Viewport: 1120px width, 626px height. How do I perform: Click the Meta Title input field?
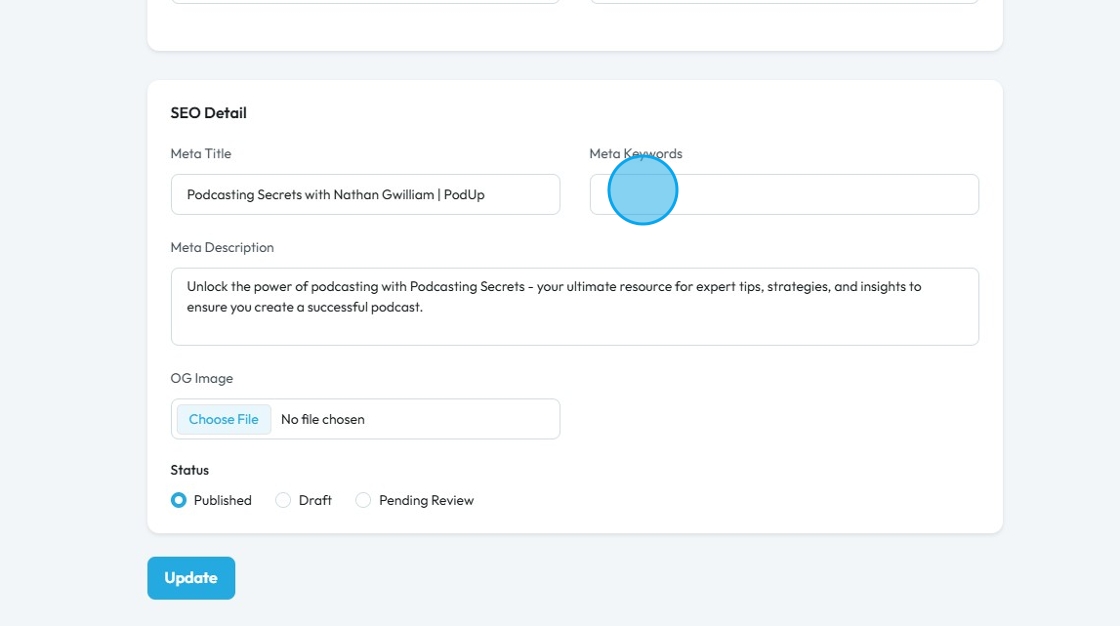[365, 194]
